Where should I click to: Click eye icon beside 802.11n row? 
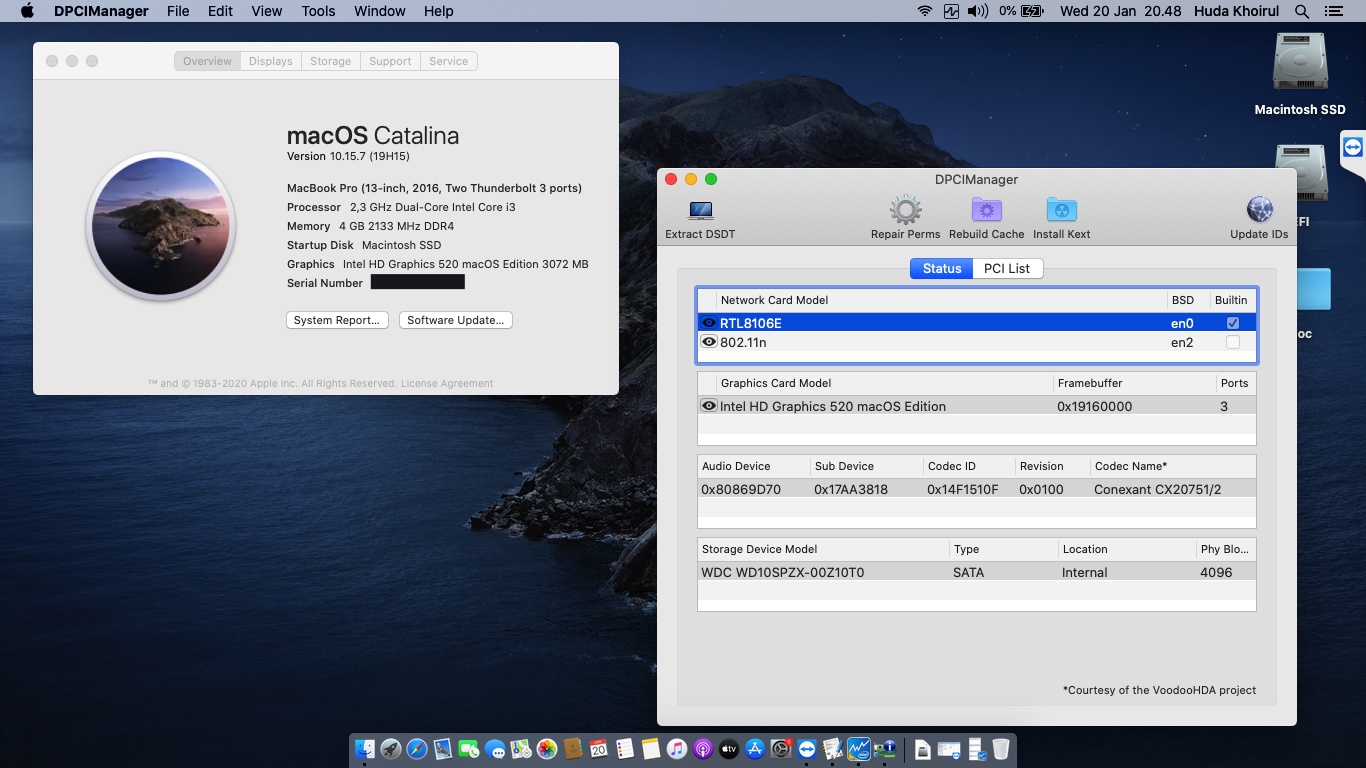[709, 342]
